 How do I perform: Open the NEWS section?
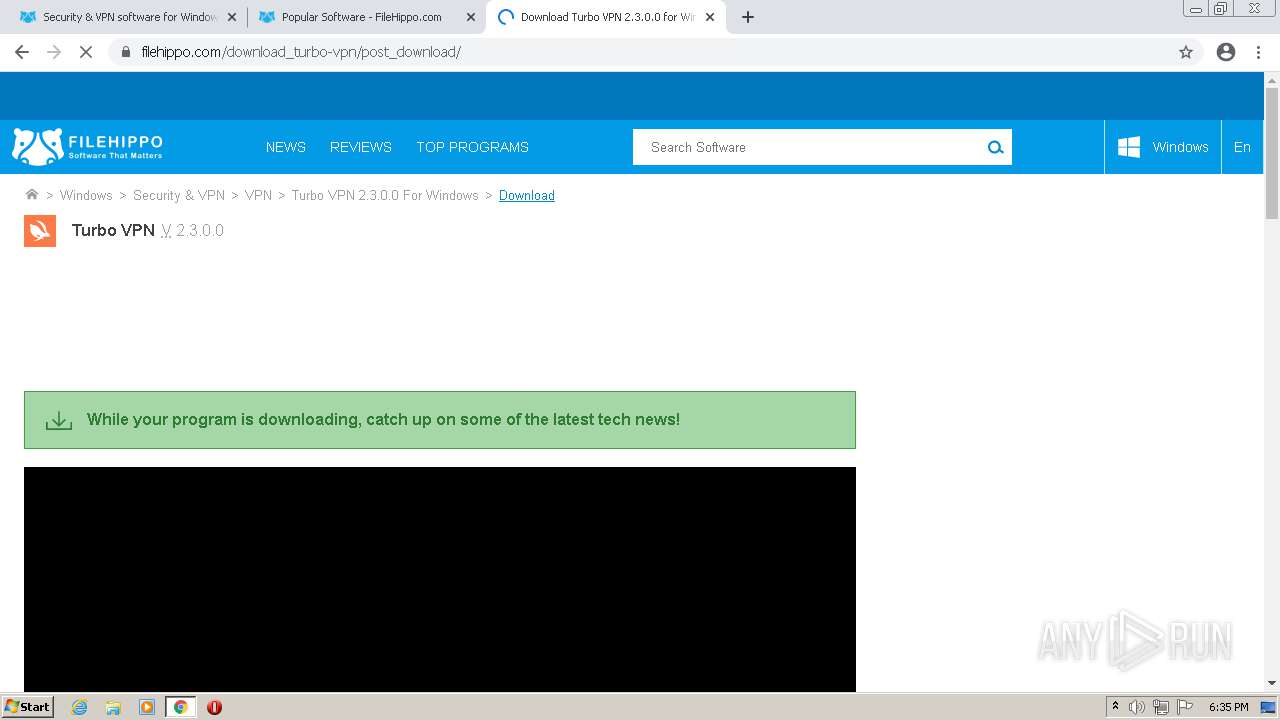click(x=286, y=147)
